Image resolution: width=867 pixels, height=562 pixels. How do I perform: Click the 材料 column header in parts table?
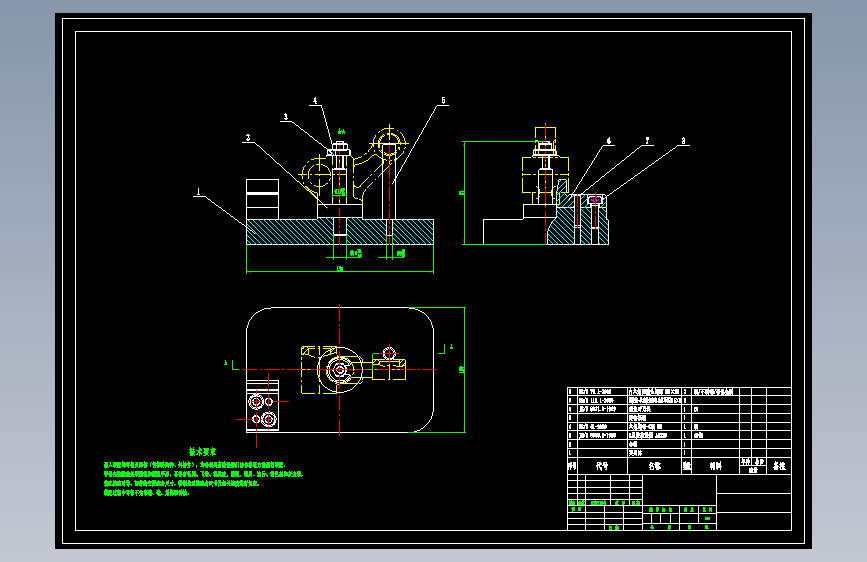point(715,466)
